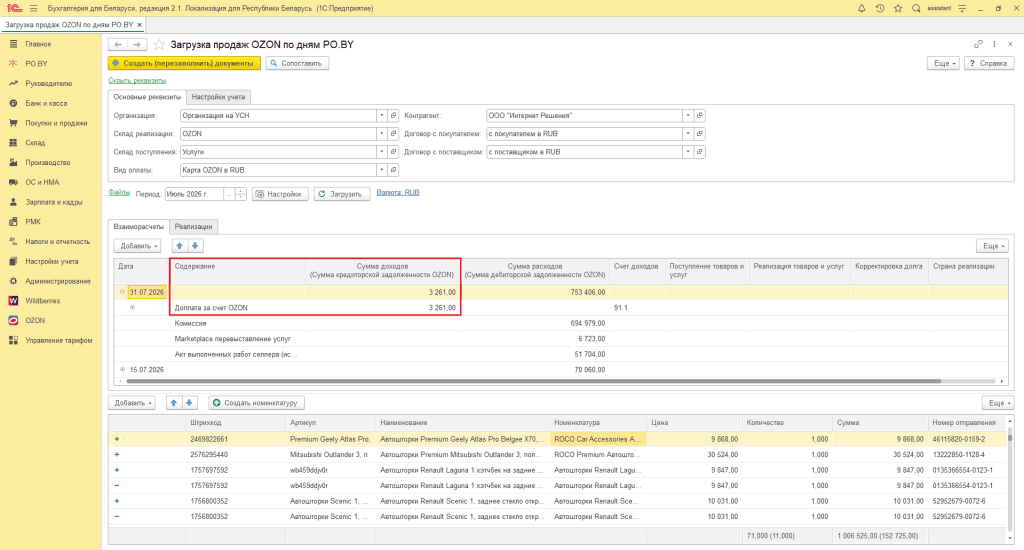
Task: Open Покупки и продажи section
Action: [x=56, y=123]
